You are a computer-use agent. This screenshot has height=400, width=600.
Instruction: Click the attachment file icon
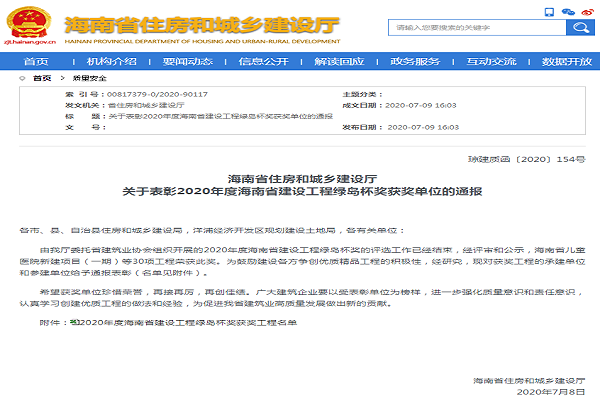point(71,323)
